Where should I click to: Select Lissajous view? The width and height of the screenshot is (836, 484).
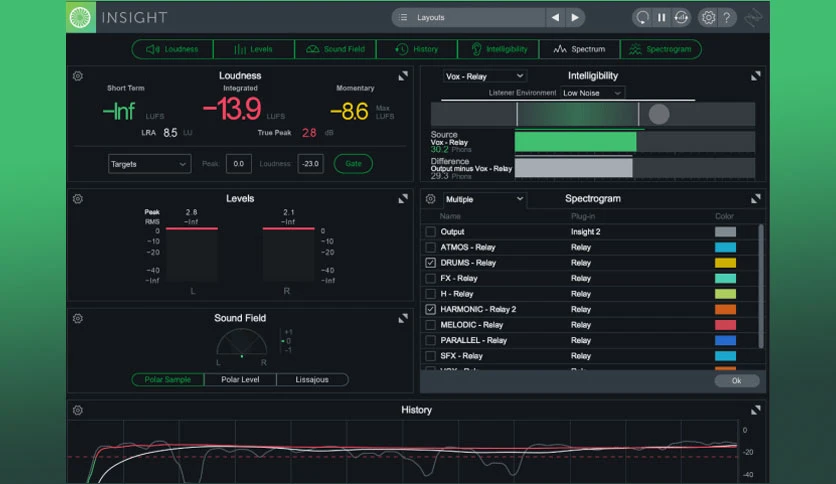click(x=312, y=380)
